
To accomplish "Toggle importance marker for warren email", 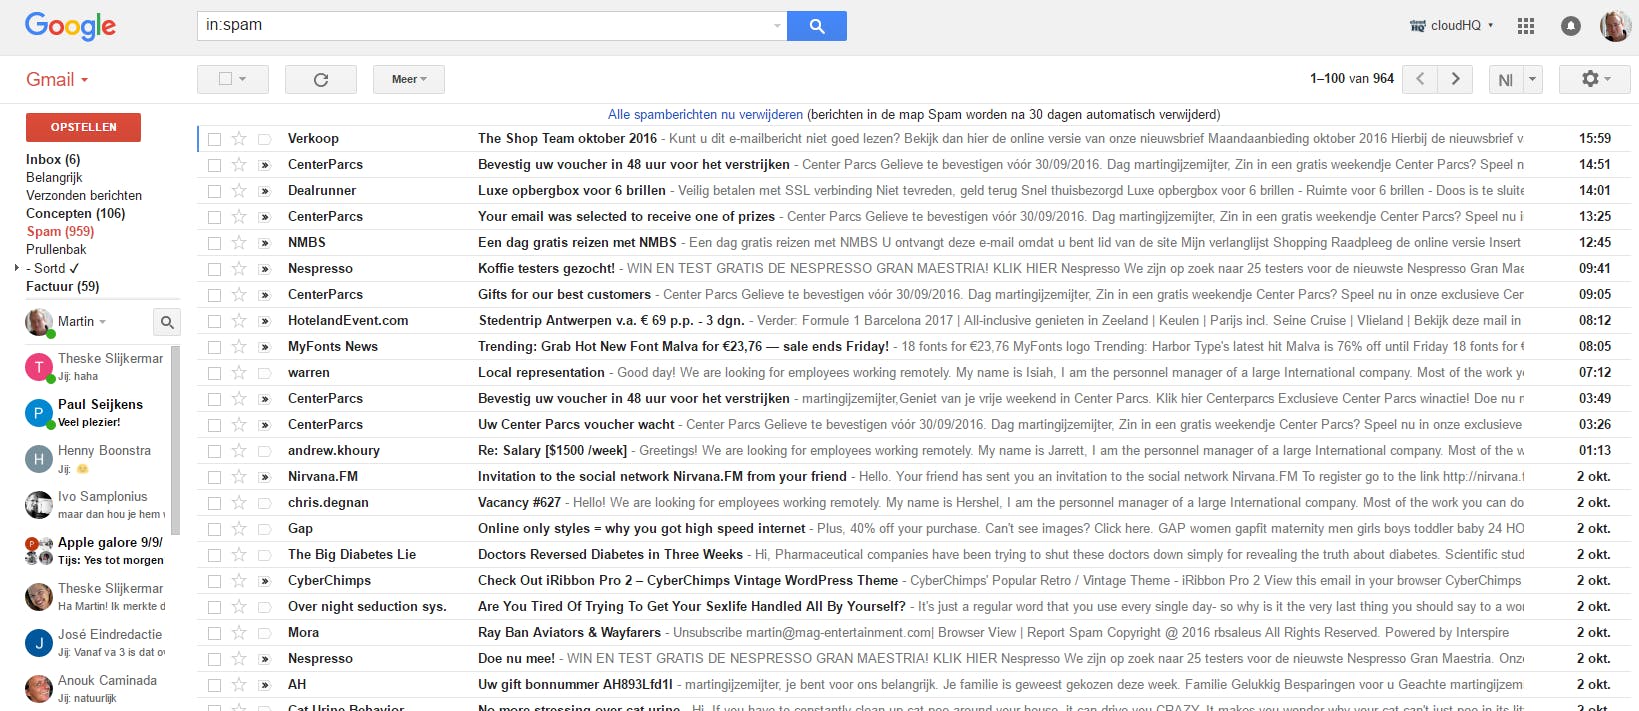I will (x=265, y=373).
